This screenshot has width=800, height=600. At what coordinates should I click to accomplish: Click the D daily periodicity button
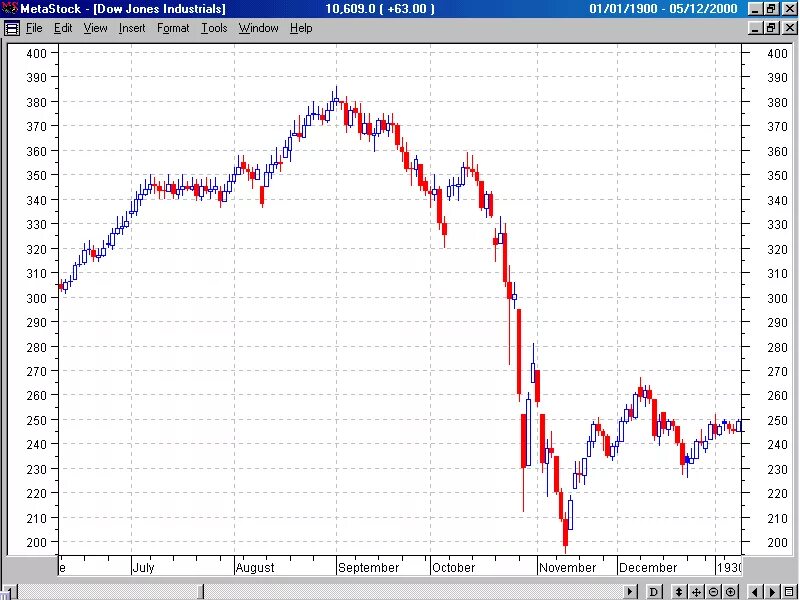[653, 592]
